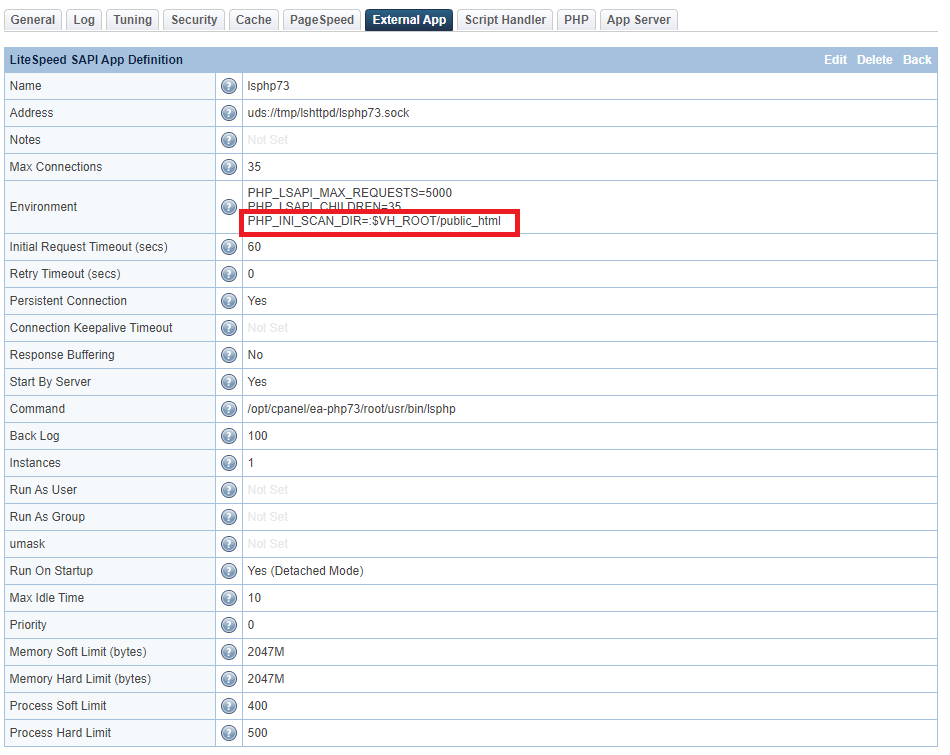Click help icon beside Memory Soft Limit
Viewport: 950px width, 755px height.
click(x=228, y=652)
